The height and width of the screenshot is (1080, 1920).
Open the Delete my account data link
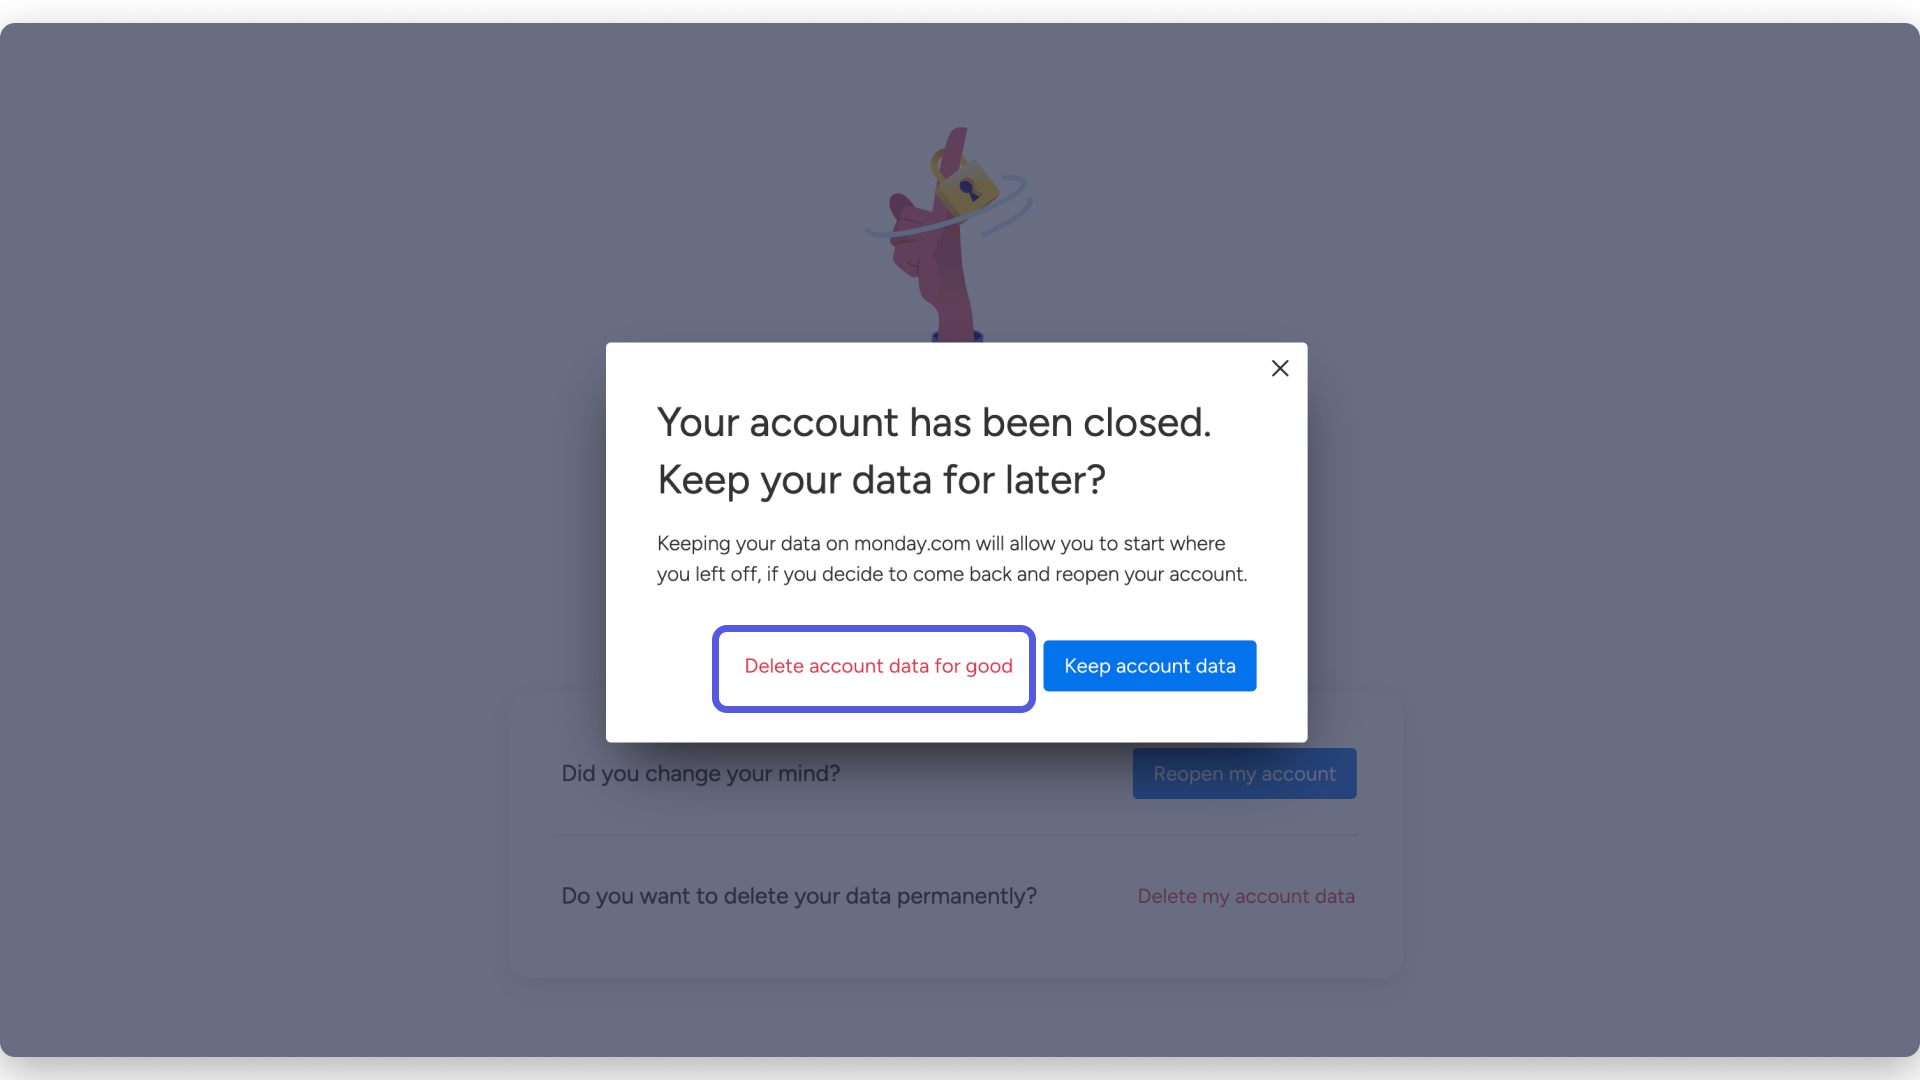click(x=1246, y=897)
